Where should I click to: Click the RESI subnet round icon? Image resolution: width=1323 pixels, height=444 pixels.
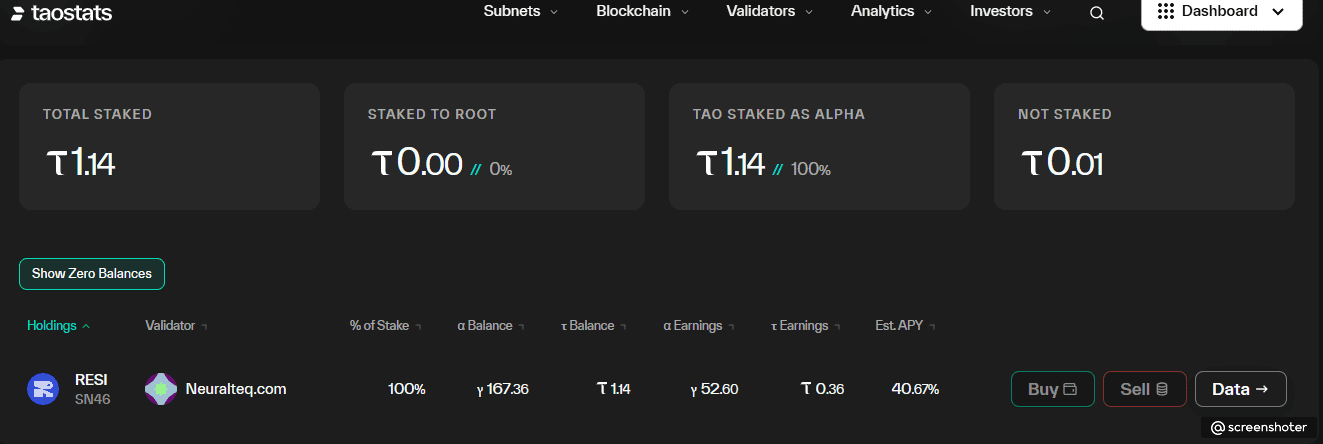point(43,389)
